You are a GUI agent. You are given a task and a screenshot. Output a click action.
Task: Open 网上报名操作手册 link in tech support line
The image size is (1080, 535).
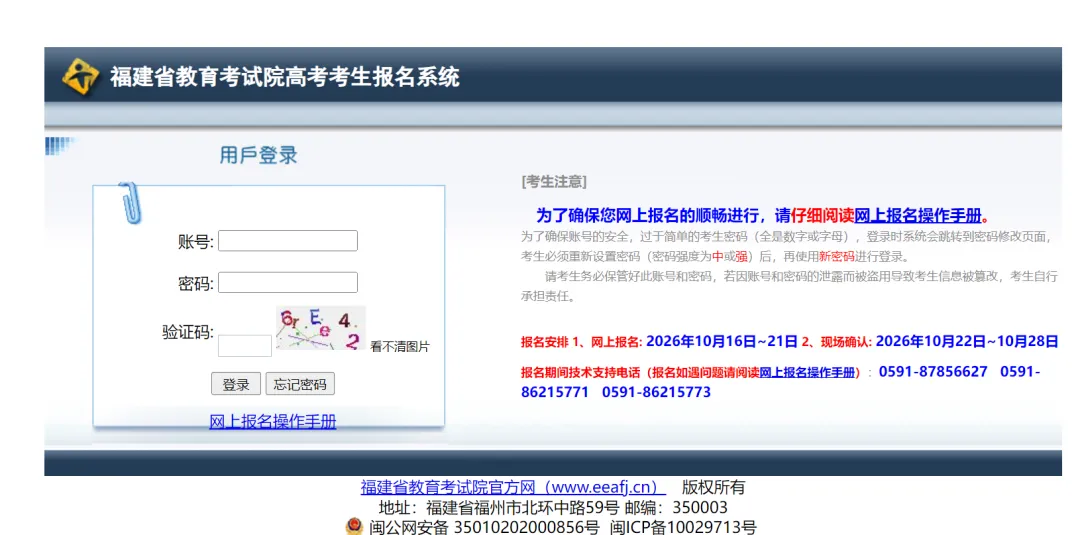(807, 373)
